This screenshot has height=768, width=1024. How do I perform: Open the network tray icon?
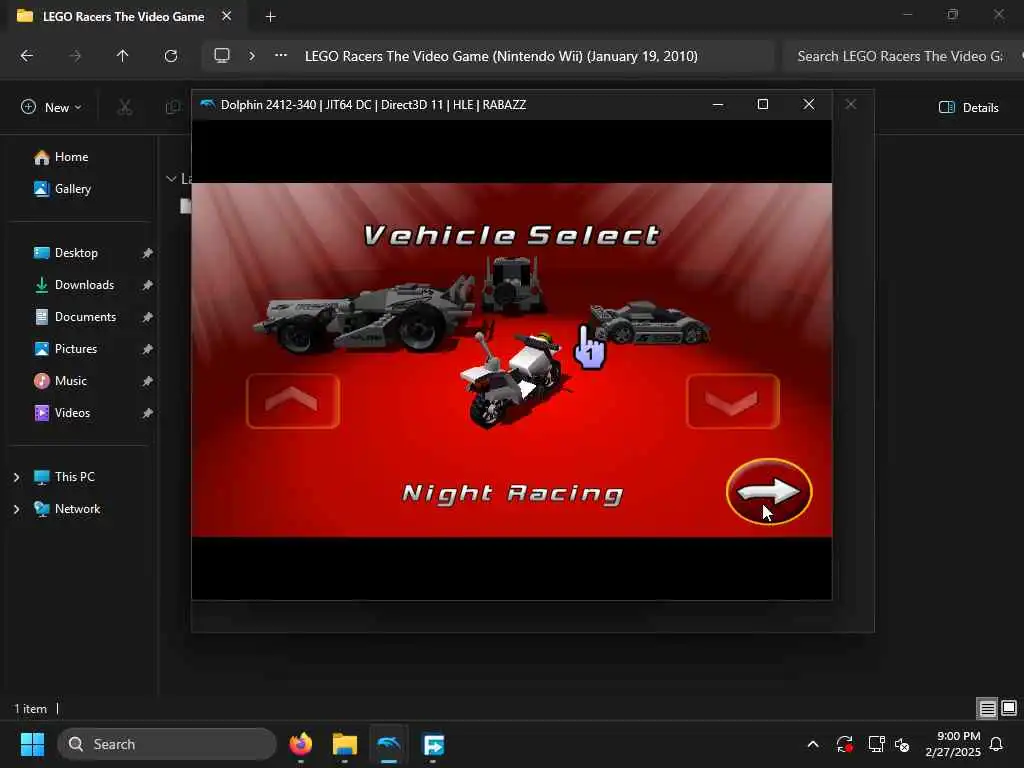click(x=876, y=744)
